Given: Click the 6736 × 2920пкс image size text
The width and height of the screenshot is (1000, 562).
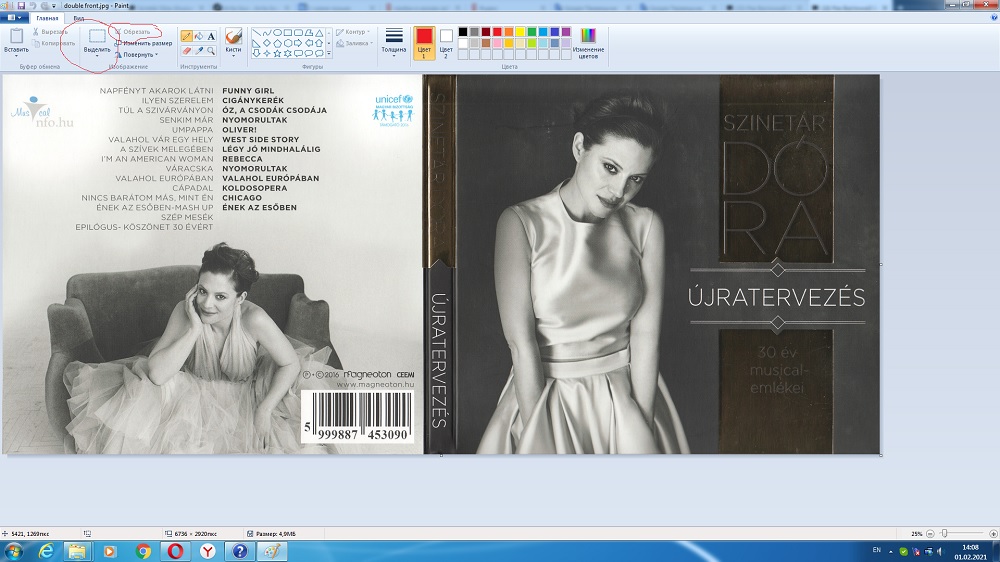Looking at the screenshot, I should pyautogui.click(x=195, y=533).
